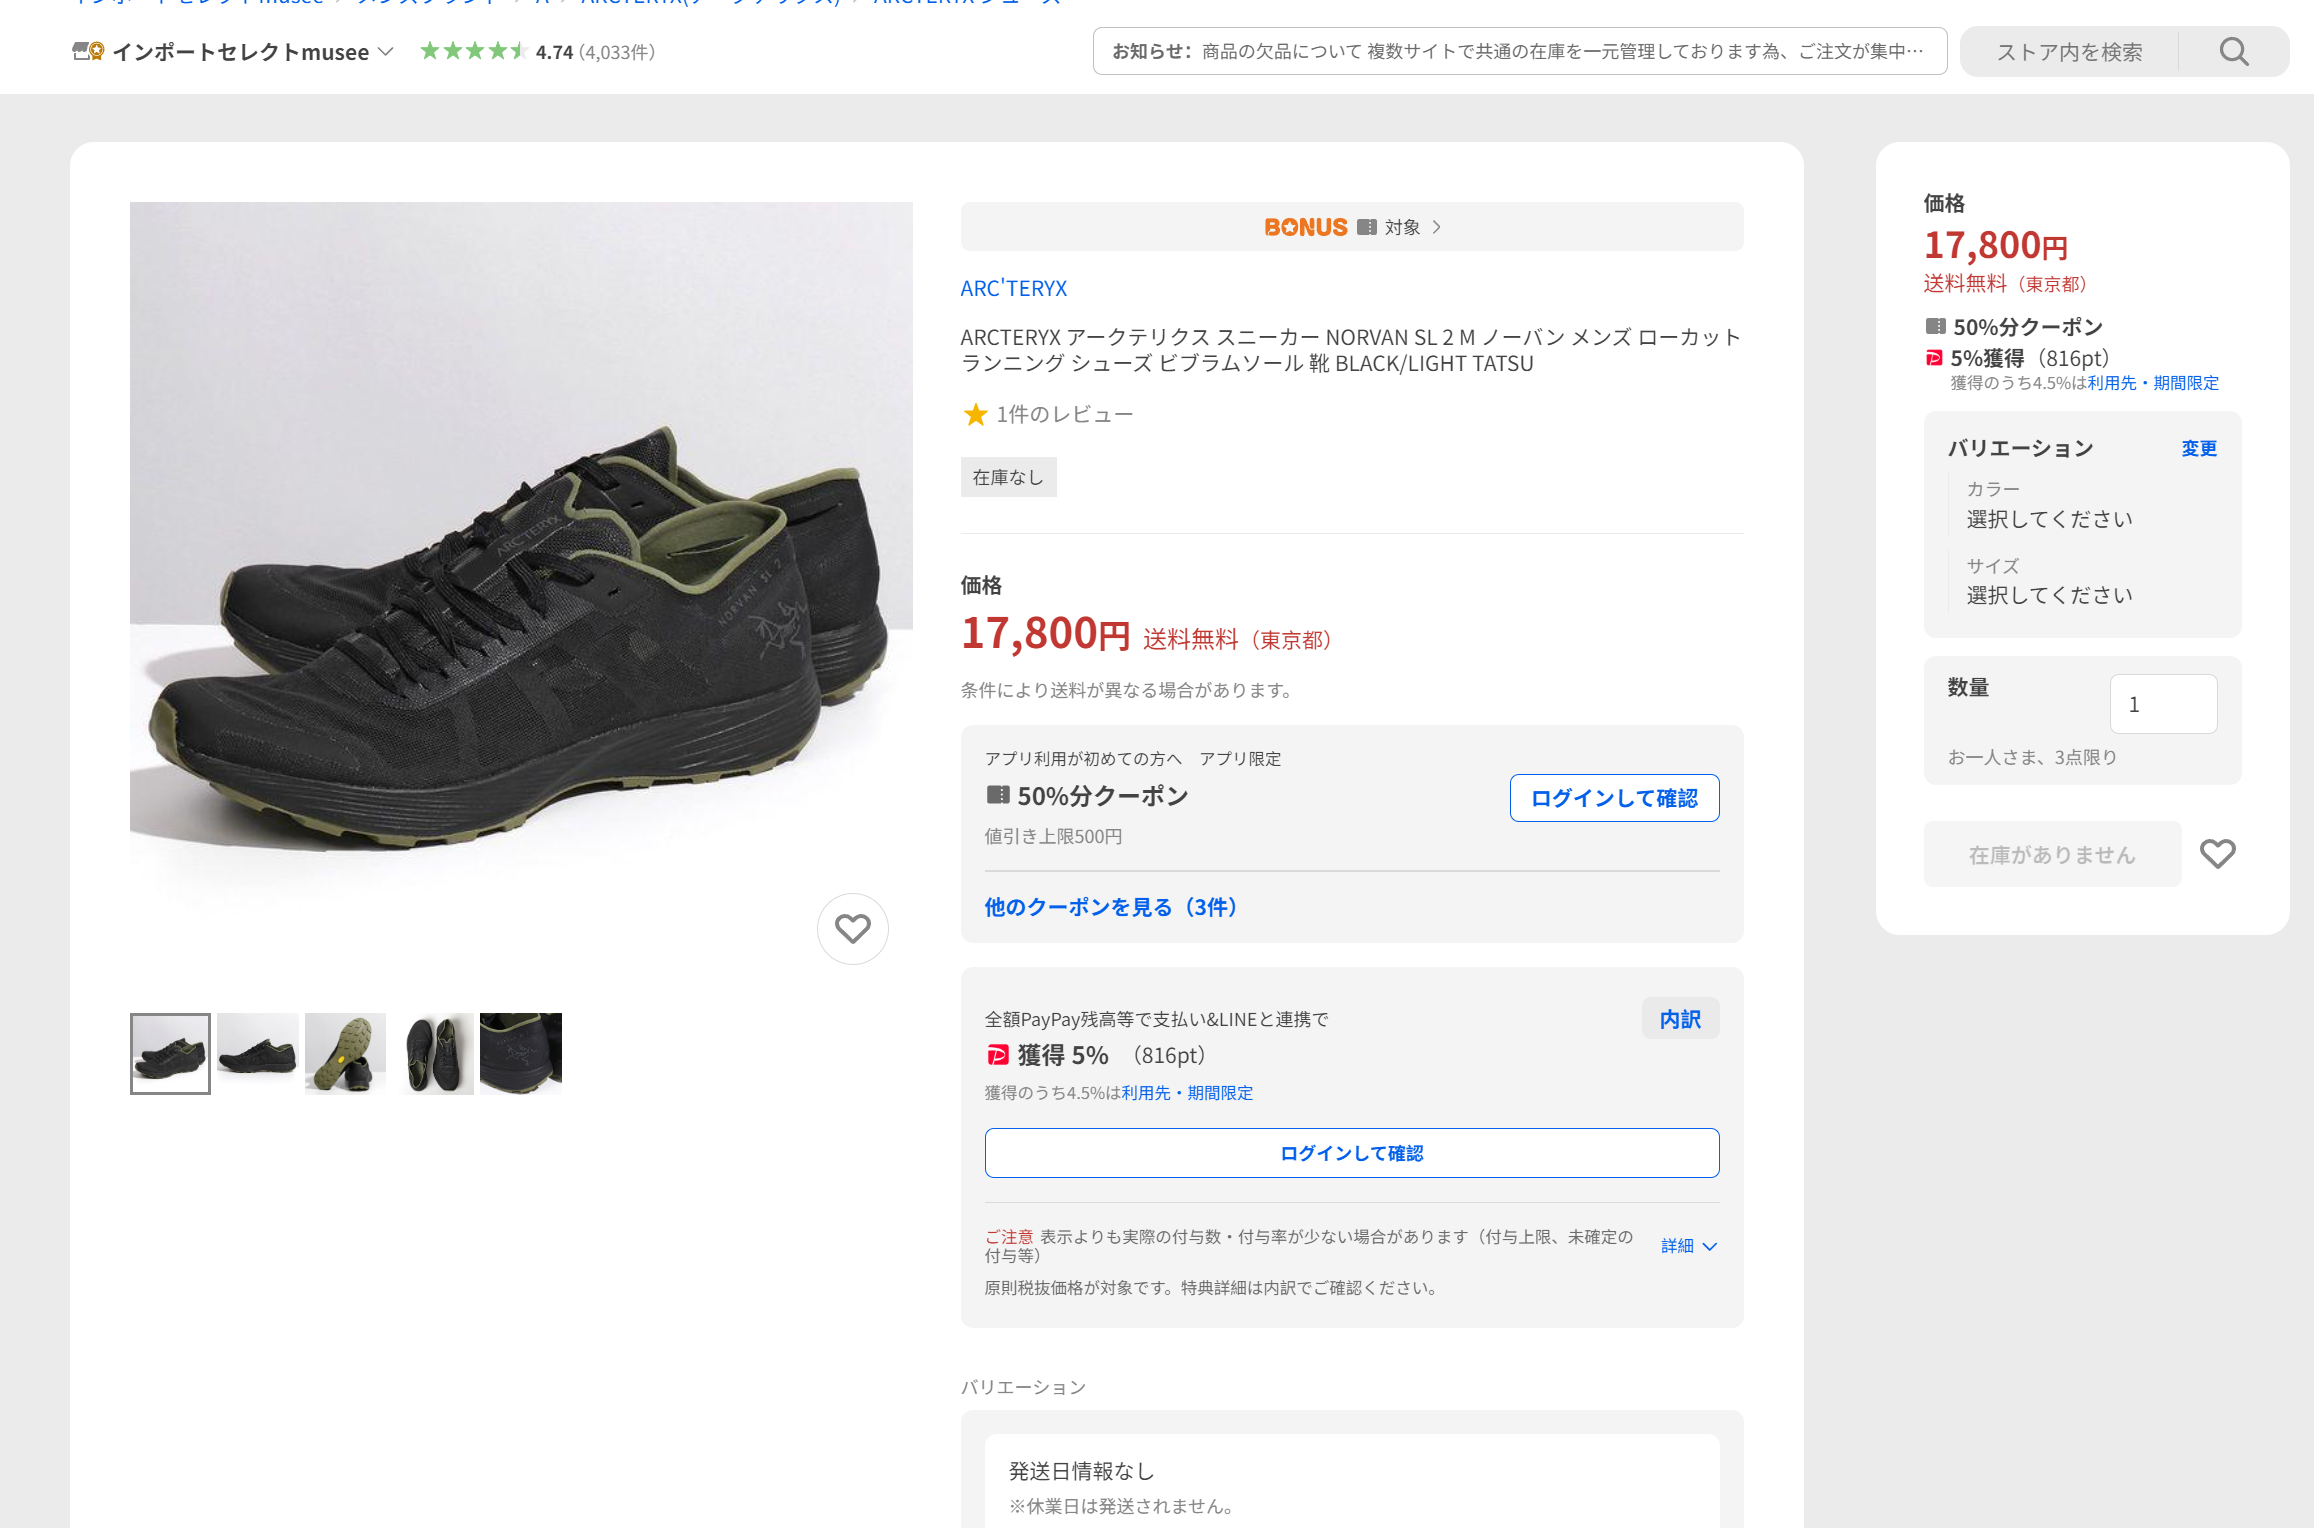Open 他のクーポンを見る（3件） link
Image resolution: width=2314 pixels, height=1528 pixels.
tap(1111, 907)
